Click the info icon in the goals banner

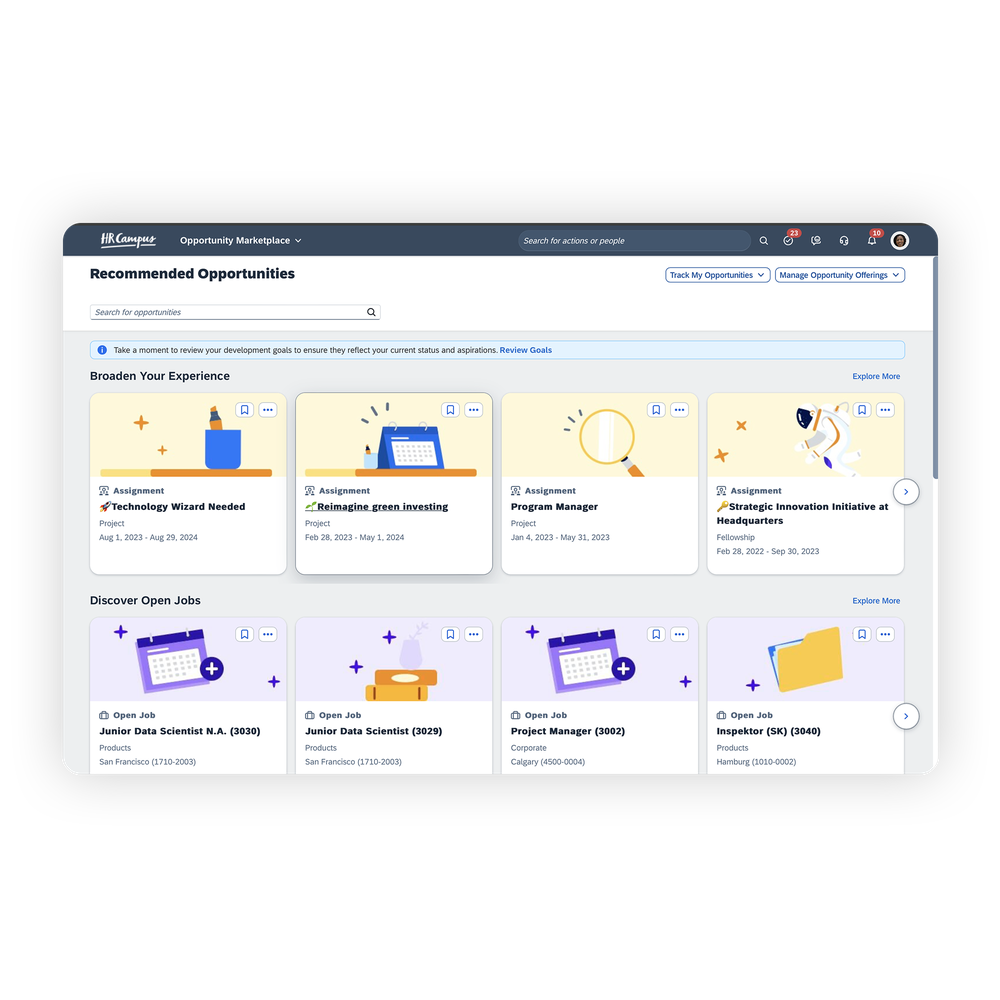(x=101, y=349)
